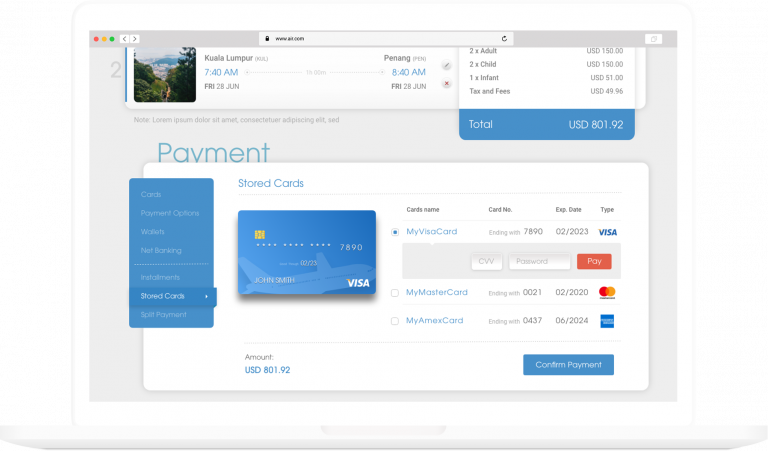
Task: Click the 2 x Adult fare line
Action: 546,51
